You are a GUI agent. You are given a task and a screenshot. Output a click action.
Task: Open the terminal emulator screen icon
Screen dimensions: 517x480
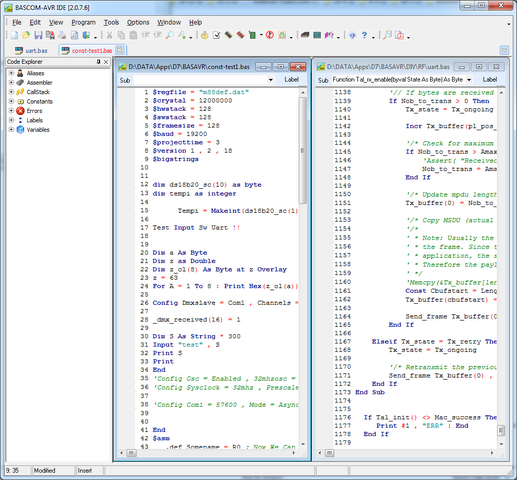click(x=317, y=35)
